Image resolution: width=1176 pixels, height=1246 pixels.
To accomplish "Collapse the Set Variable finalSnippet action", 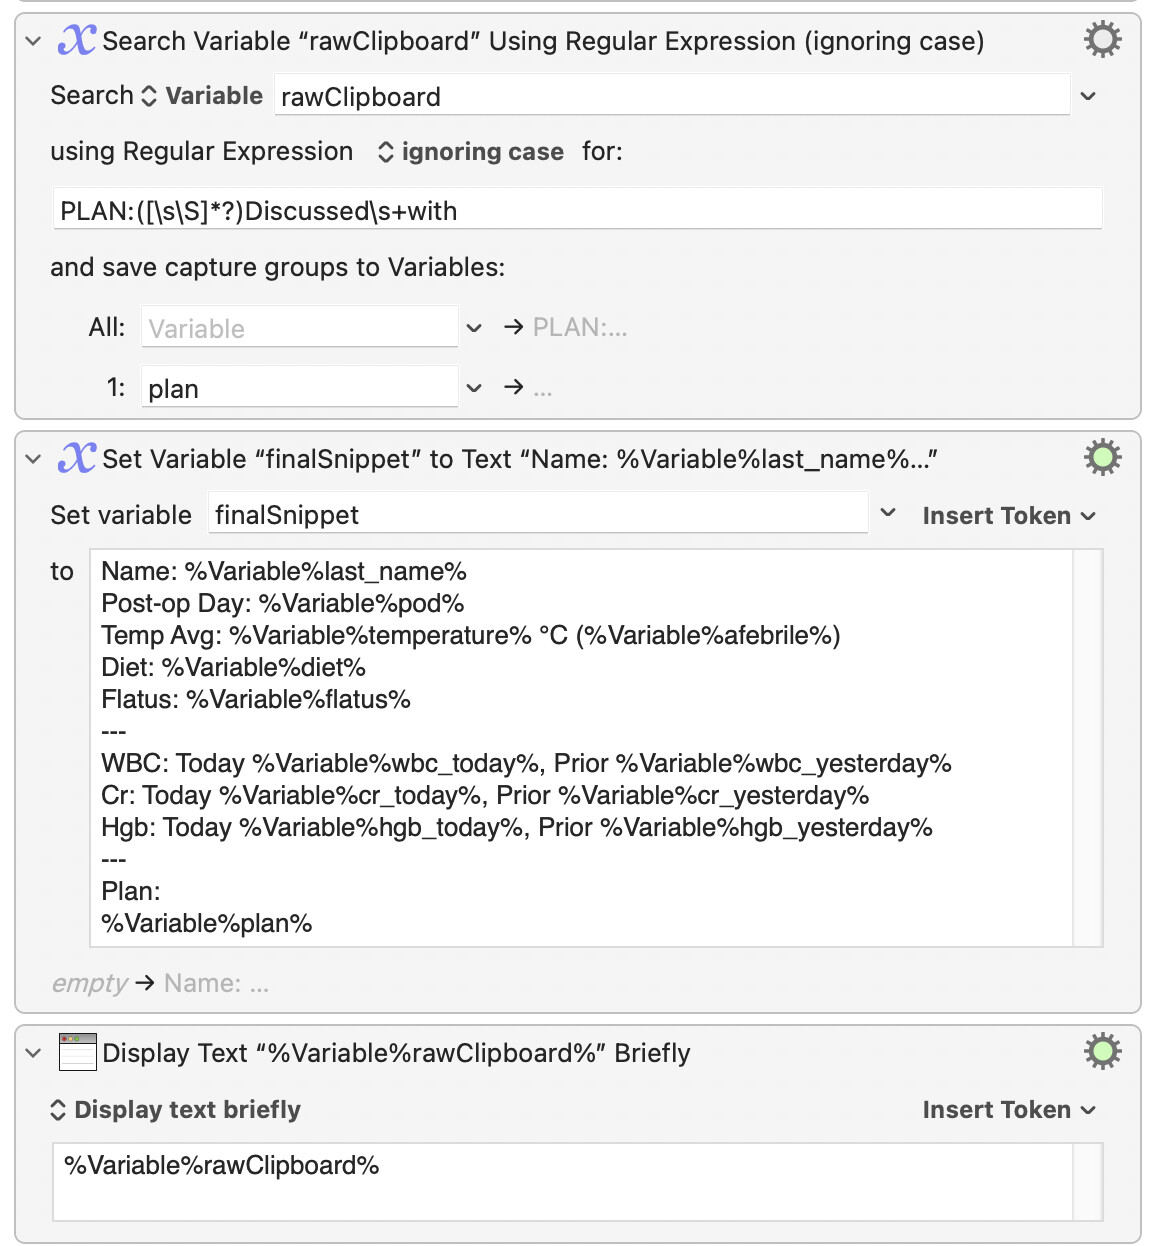I will 33,459.
